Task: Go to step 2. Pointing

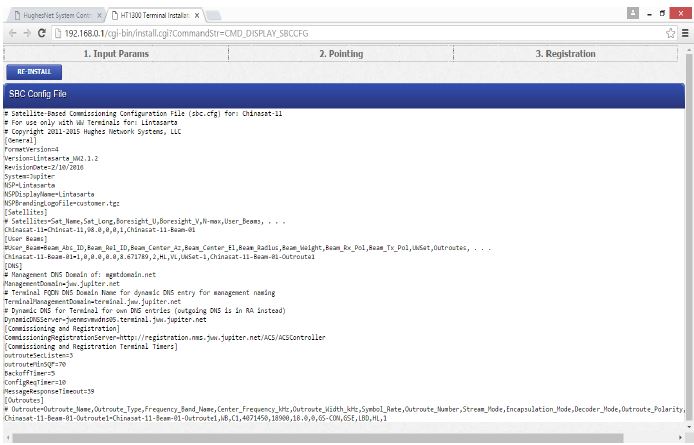Action: pos(341,54)
